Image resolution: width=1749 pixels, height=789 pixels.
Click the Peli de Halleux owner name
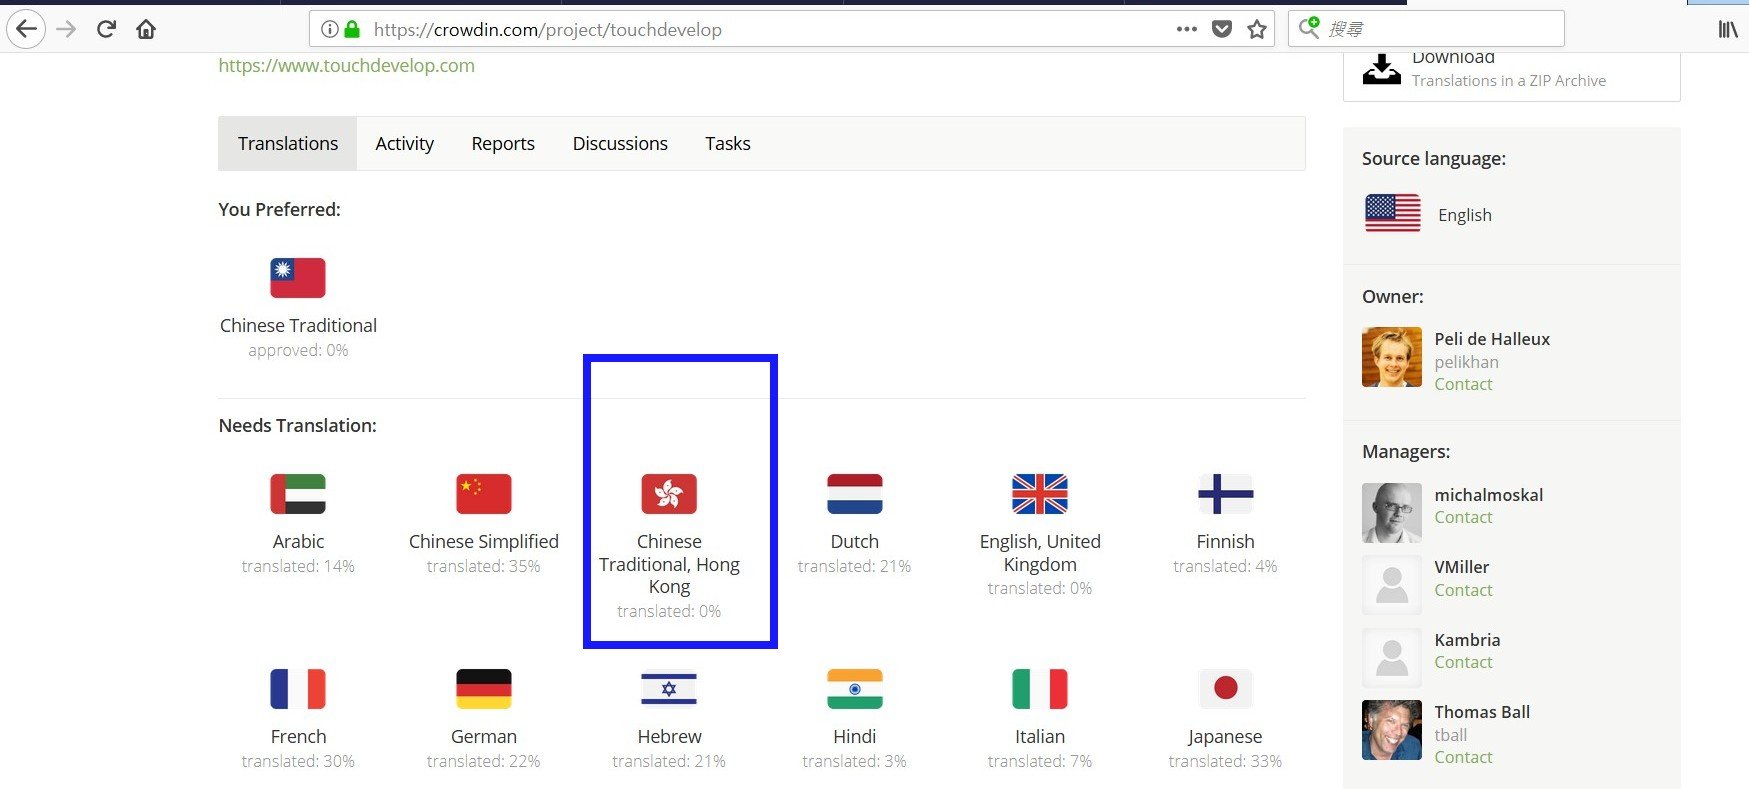[x=1492, y=339]
